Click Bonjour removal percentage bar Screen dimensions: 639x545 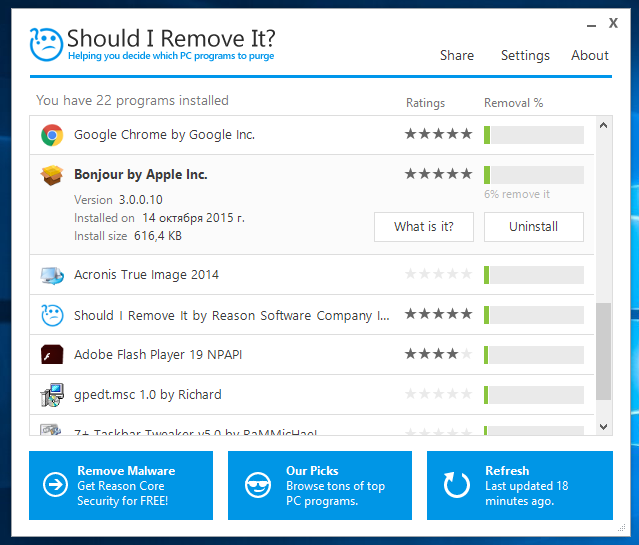(534, 175)
